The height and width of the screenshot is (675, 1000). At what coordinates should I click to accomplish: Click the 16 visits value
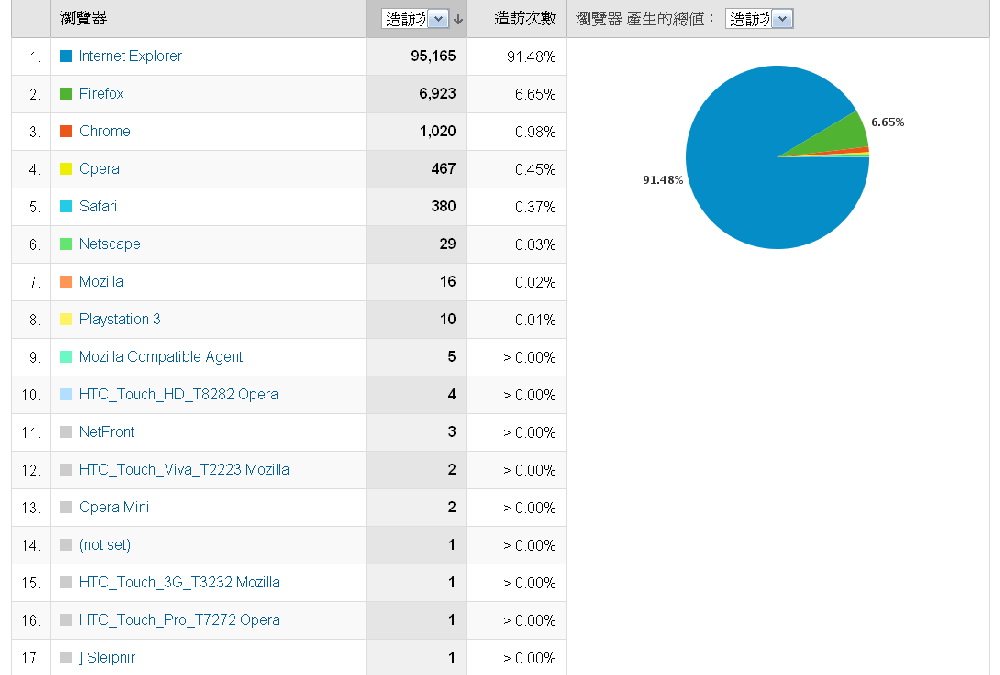click(448, 282)
